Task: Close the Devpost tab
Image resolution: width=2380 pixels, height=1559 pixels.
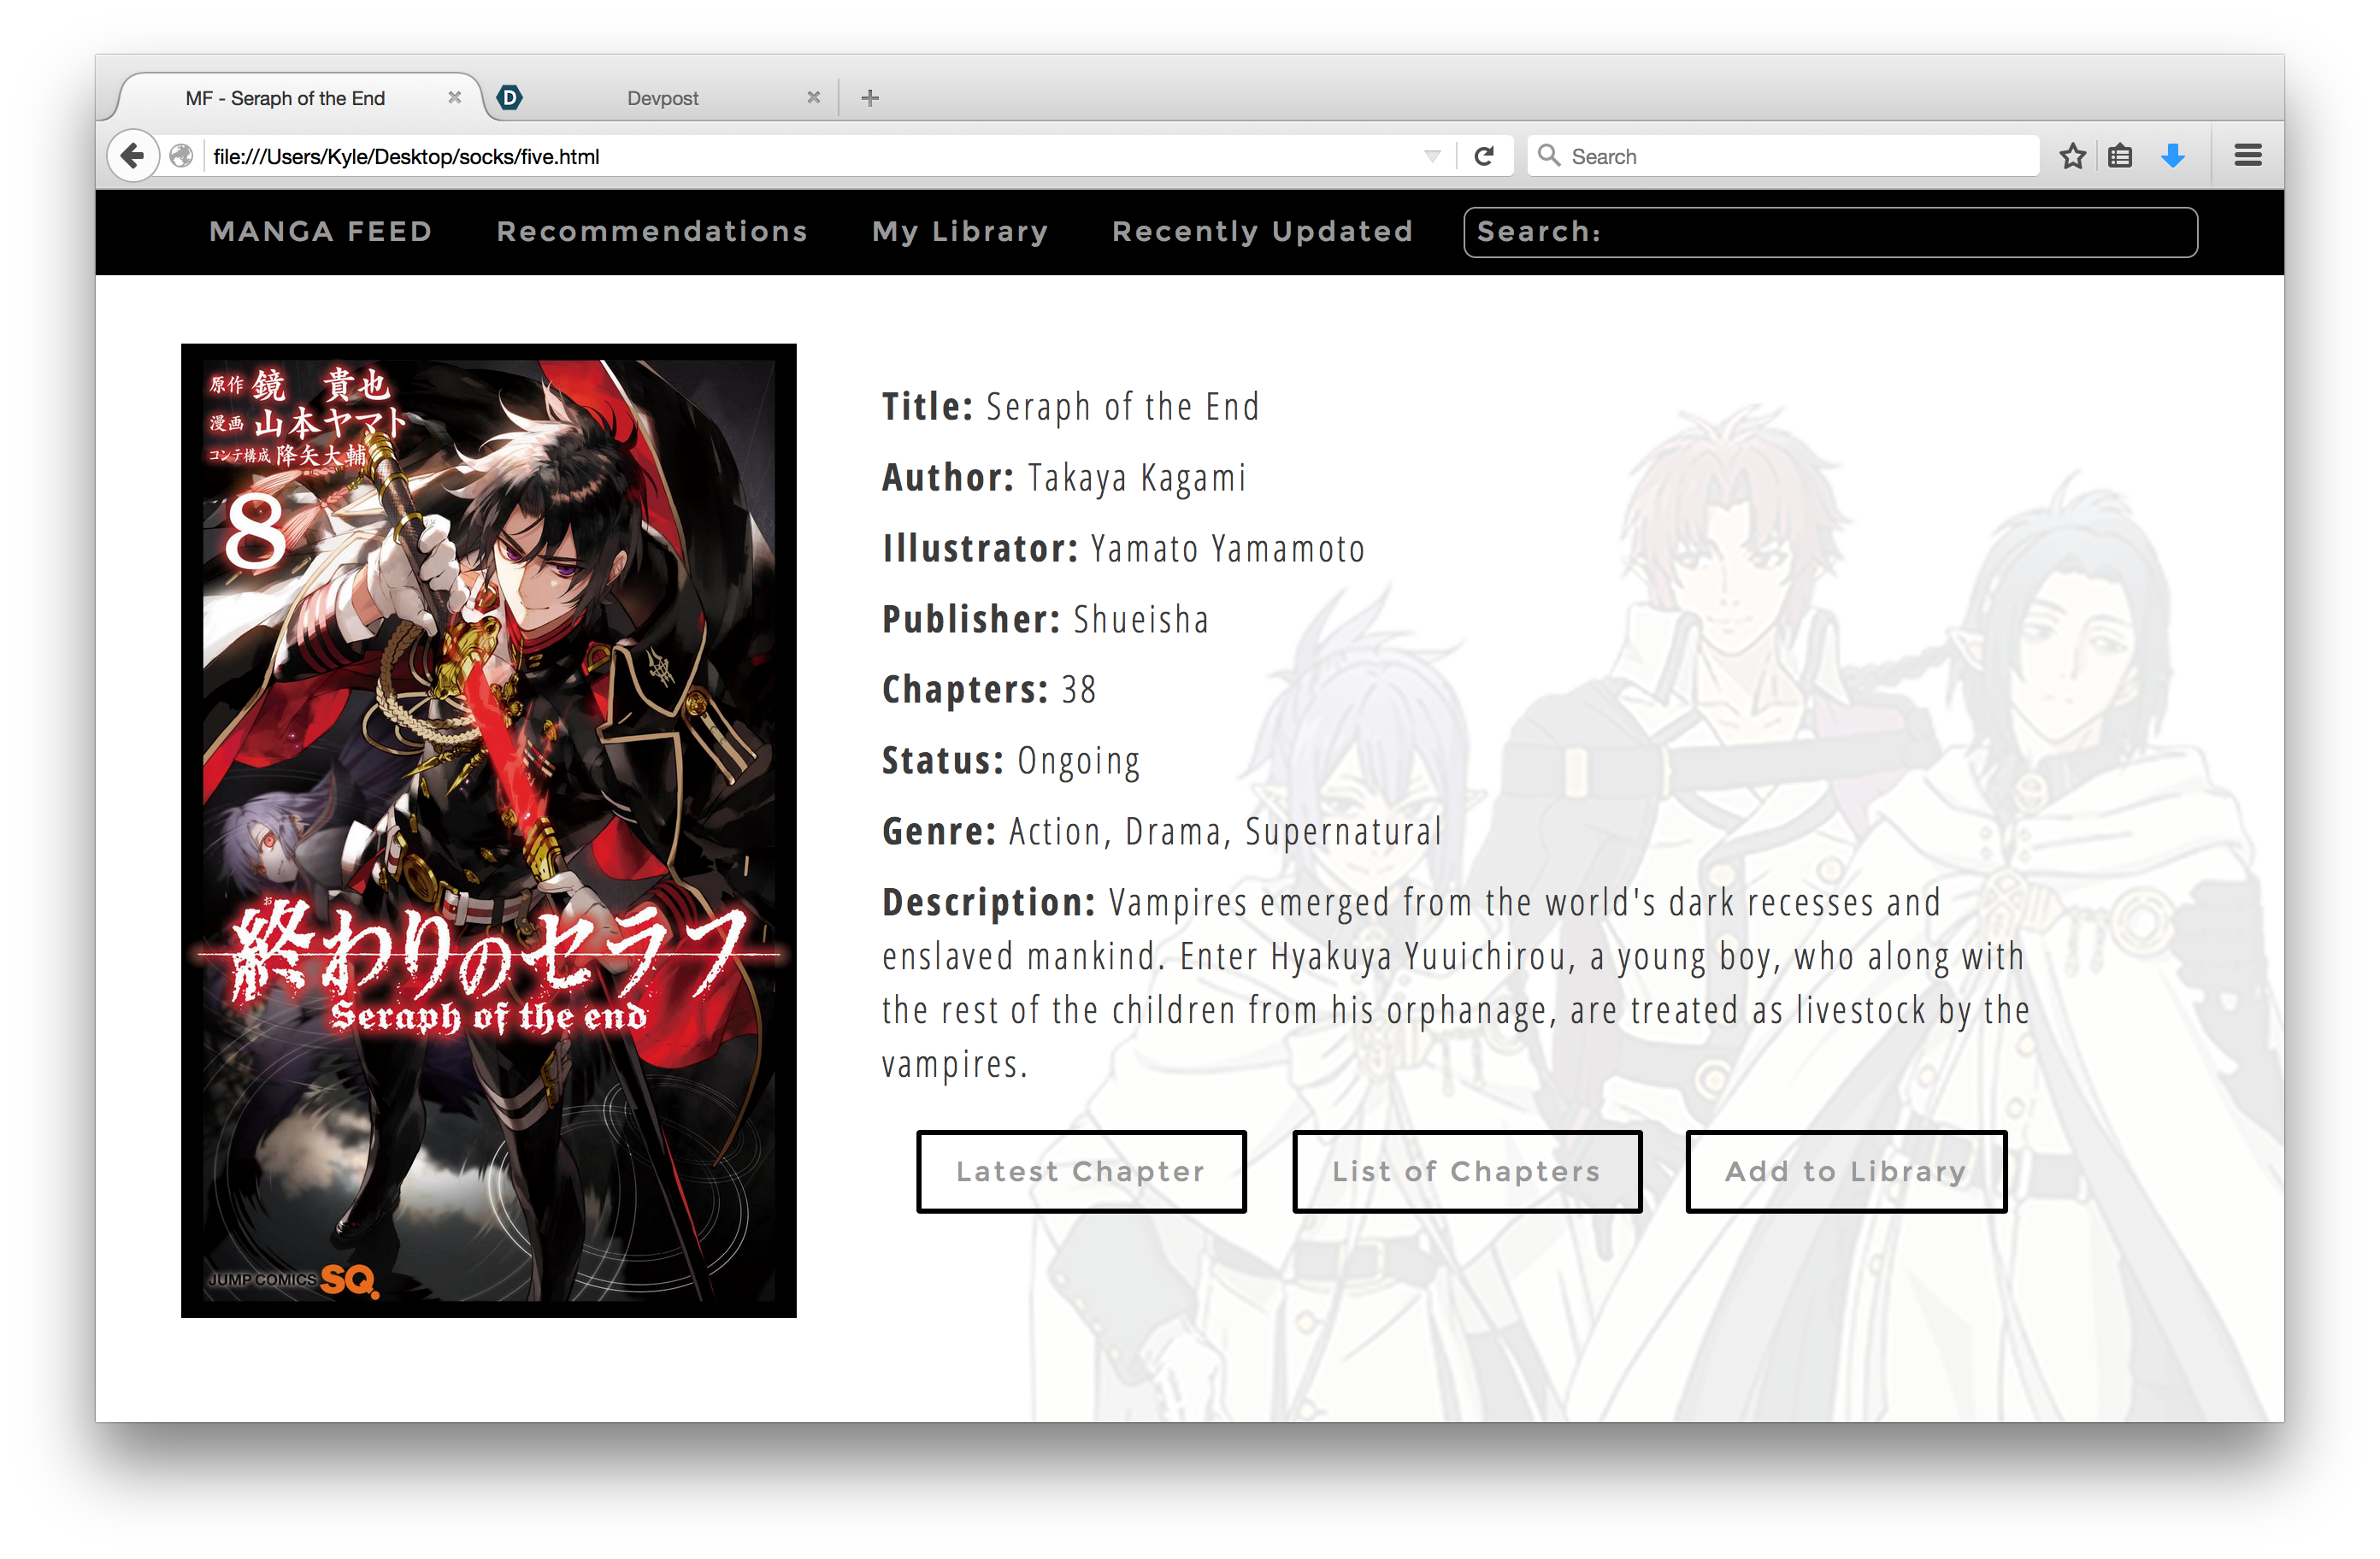Action: (813, 97)
